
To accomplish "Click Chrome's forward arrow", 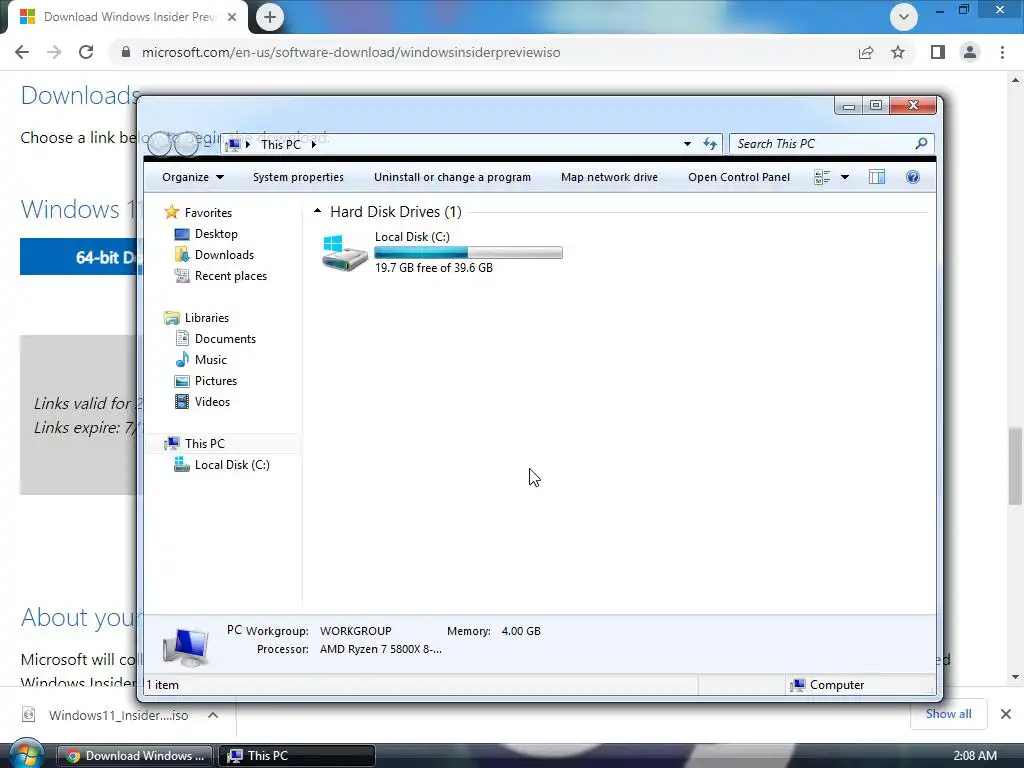I will (54, 52).
